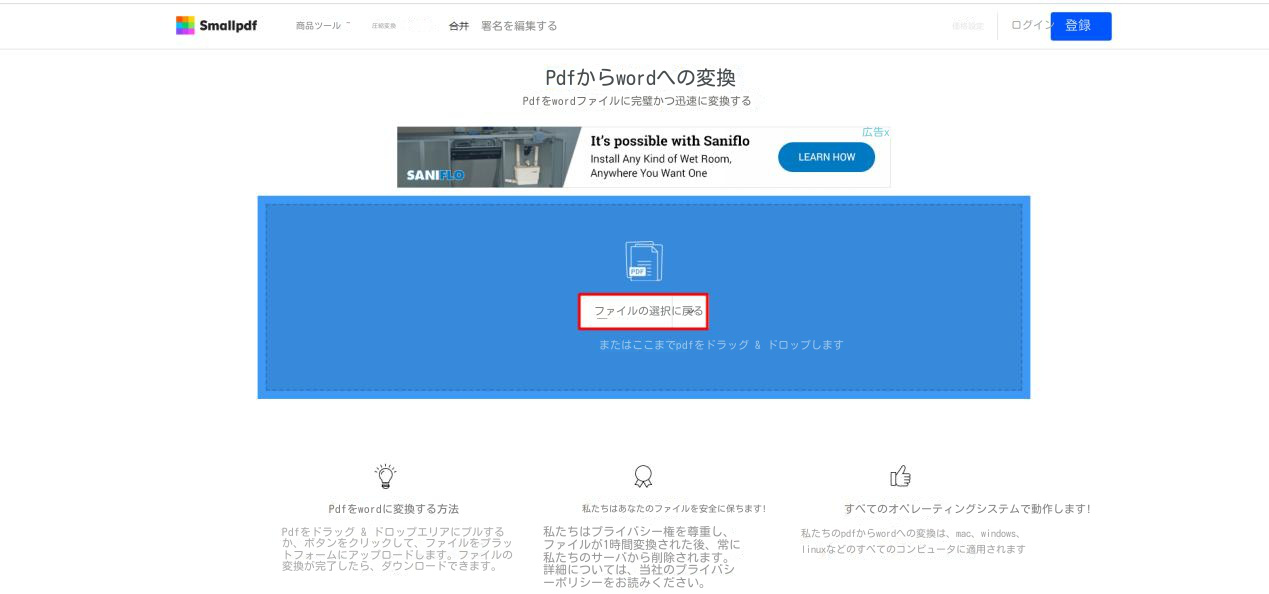Click the PDF document icon in drop zone
1269x594 pixels.
click(x=643, y=261)
